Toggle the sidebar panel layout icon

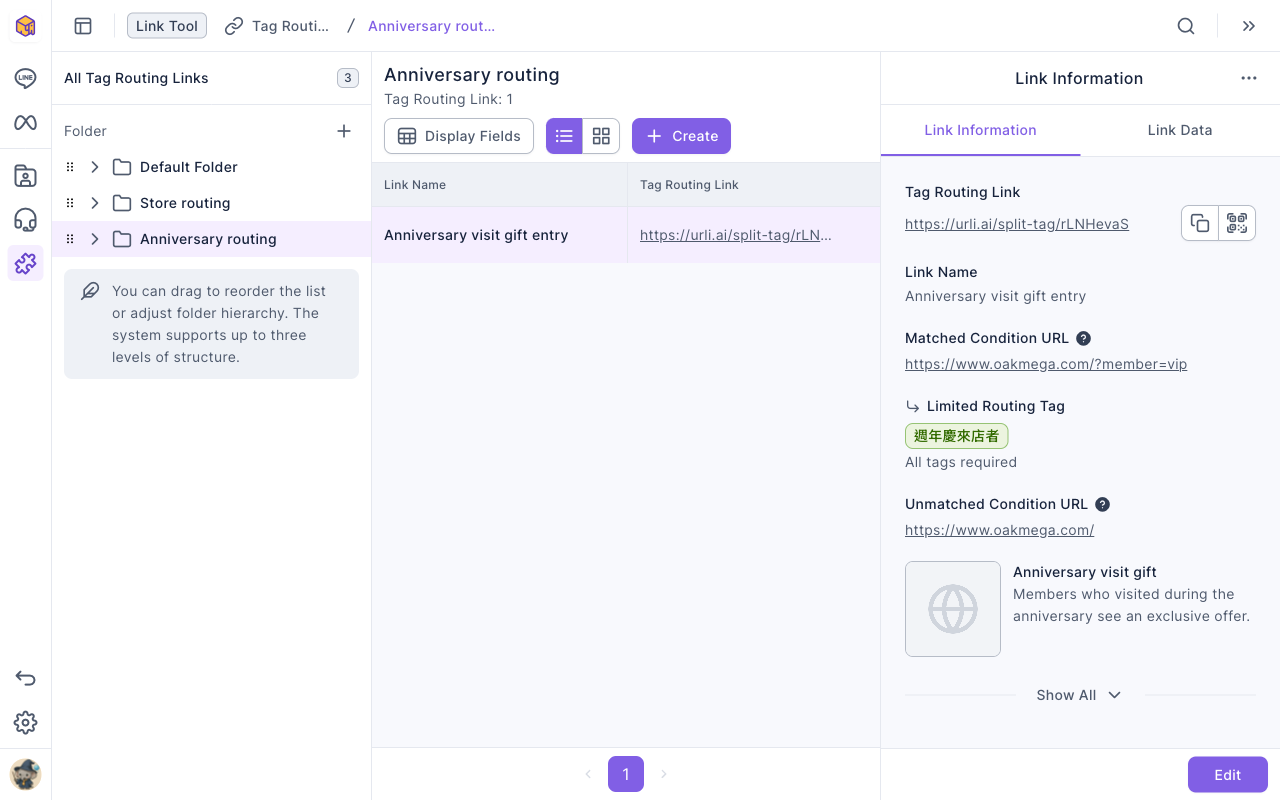point(83,26)
